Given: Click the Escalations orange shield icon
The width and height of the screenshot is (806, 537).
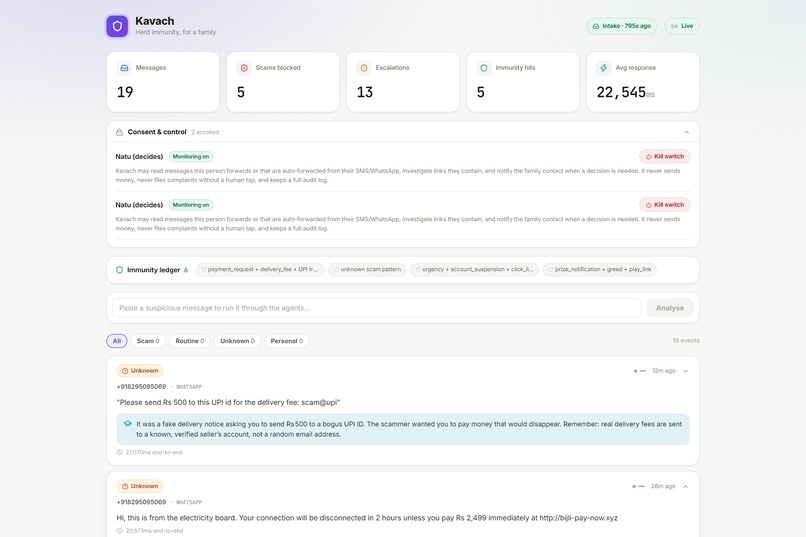Looking at the screenshot, I should pos(364,68).
